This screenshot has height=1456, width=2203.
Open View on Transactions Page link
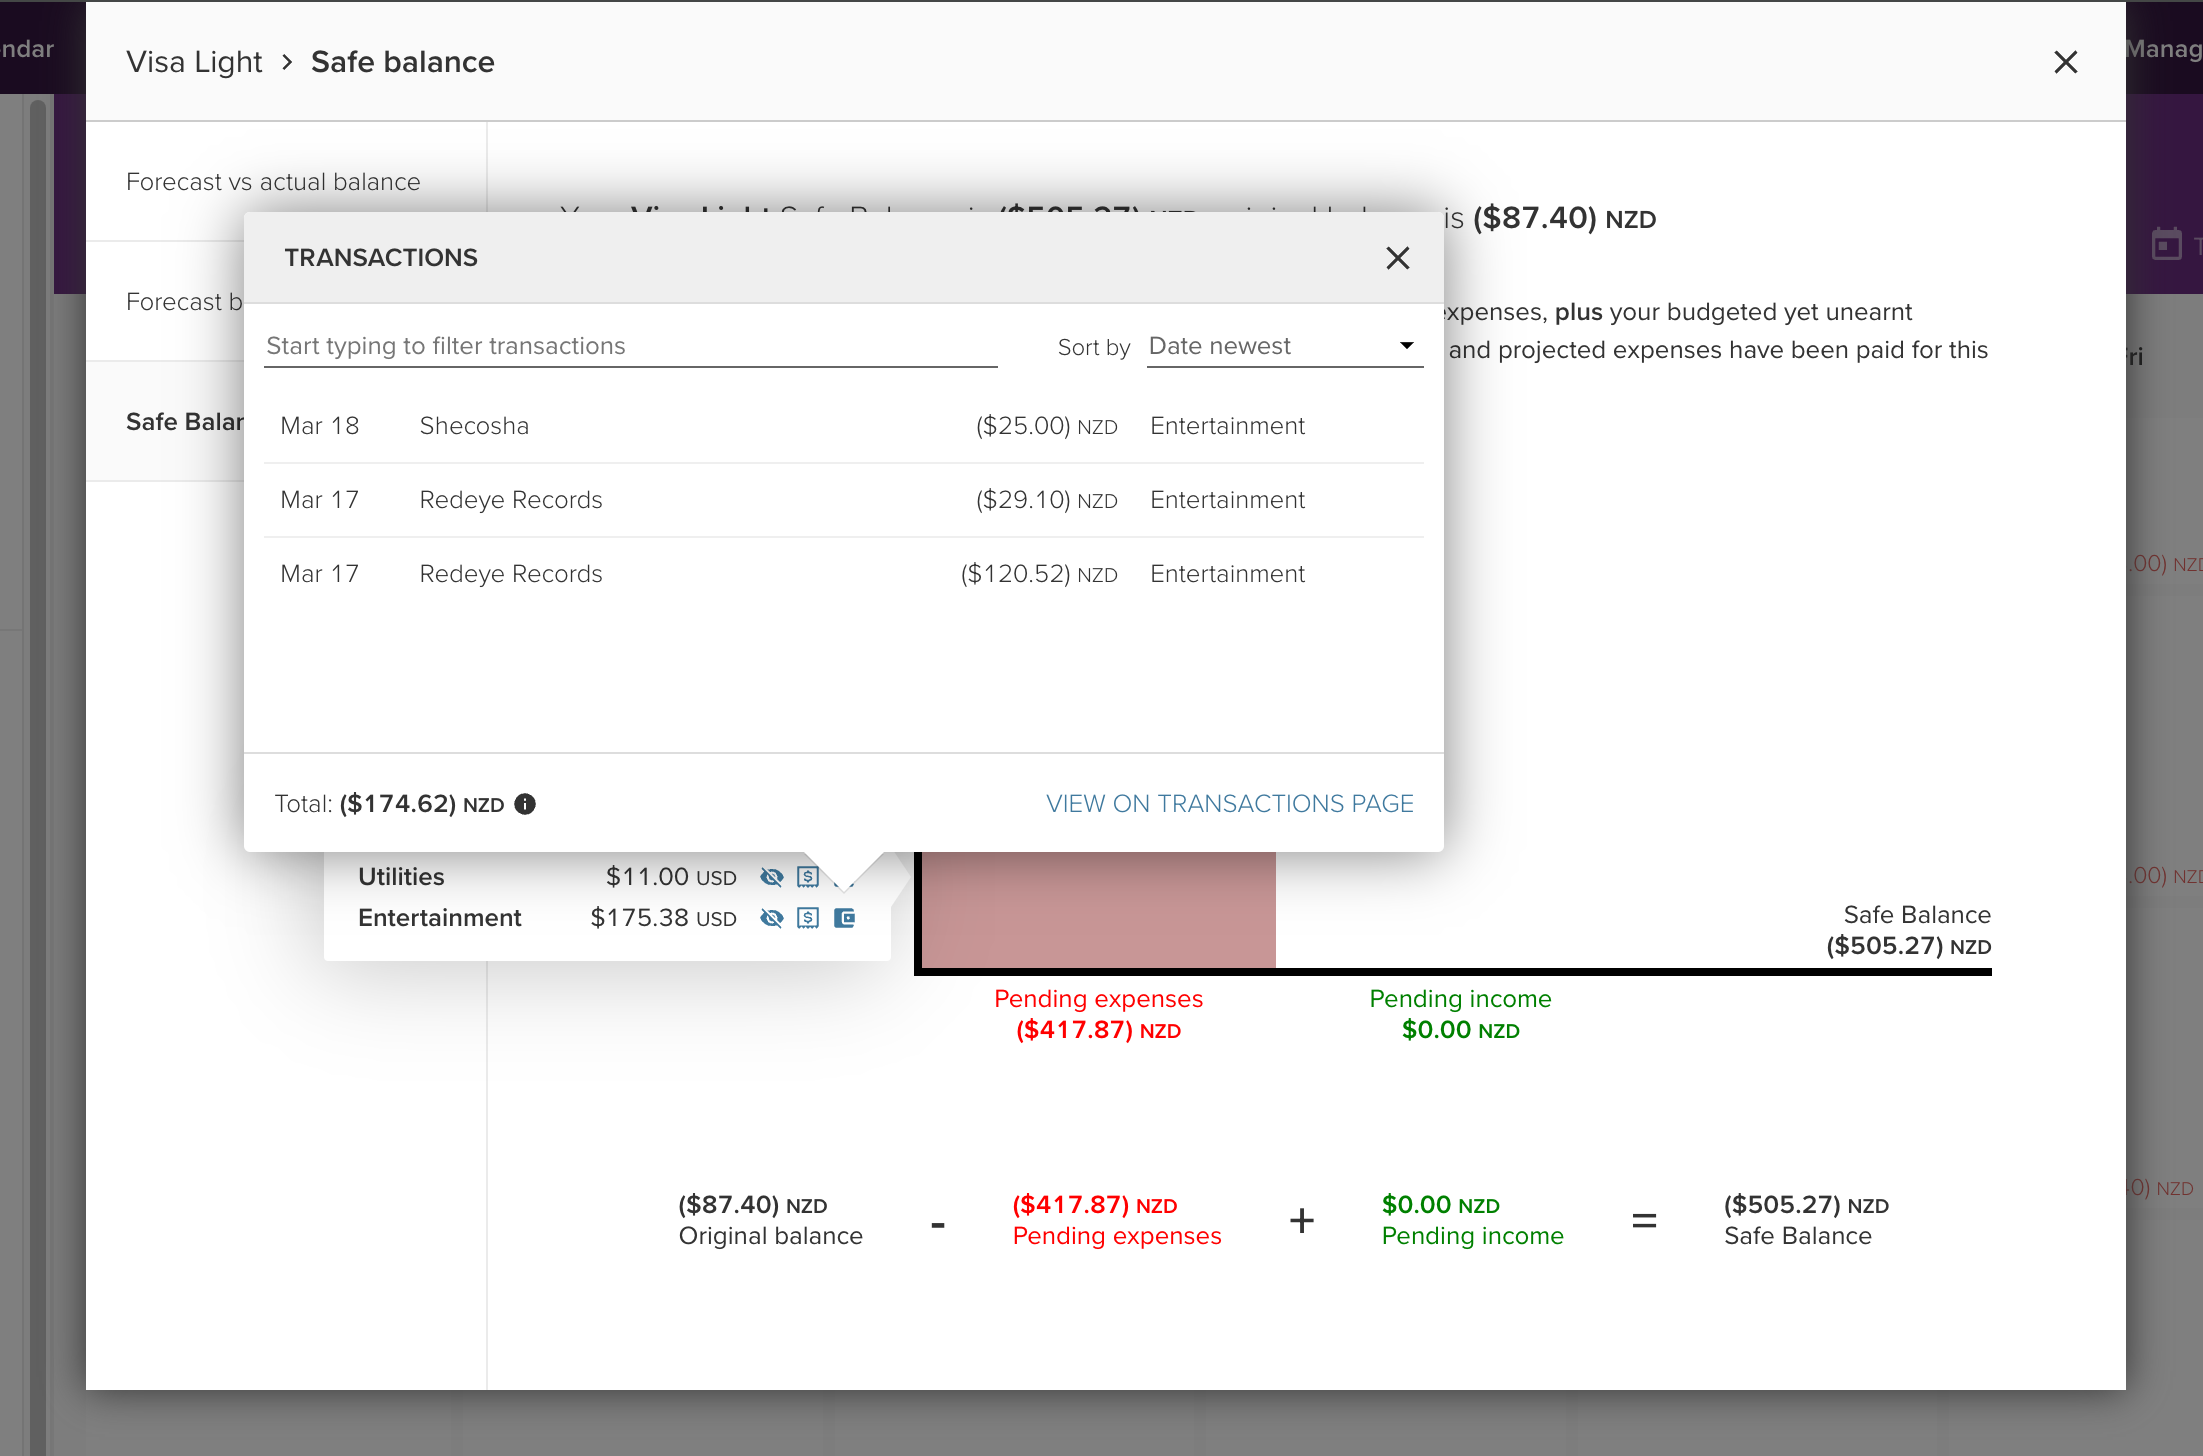pyautogui.click(x=1229, y=804)
